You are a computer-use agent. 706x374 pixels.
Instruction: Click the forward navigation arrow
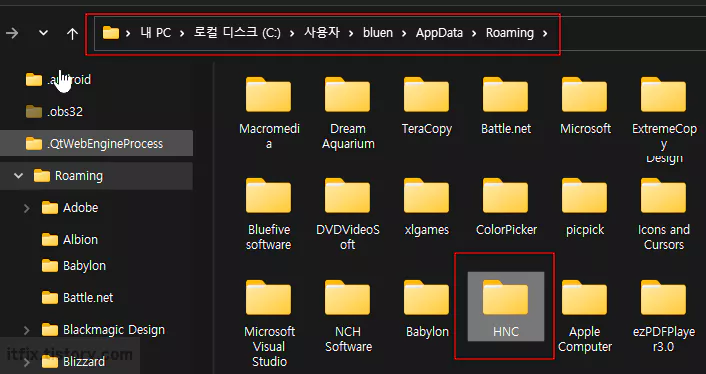tap(12, 33)
